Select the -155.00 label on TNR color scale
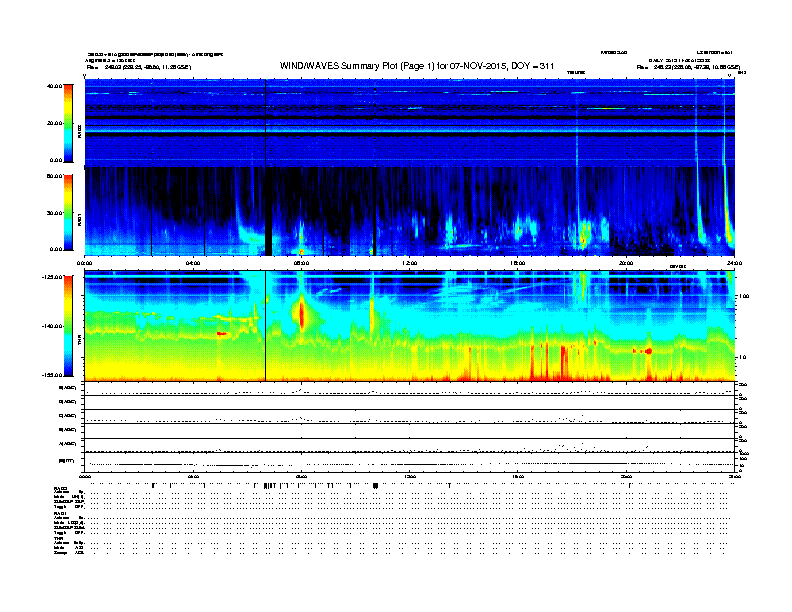Screen dimensions: 792x612 [x=53, y=375]
